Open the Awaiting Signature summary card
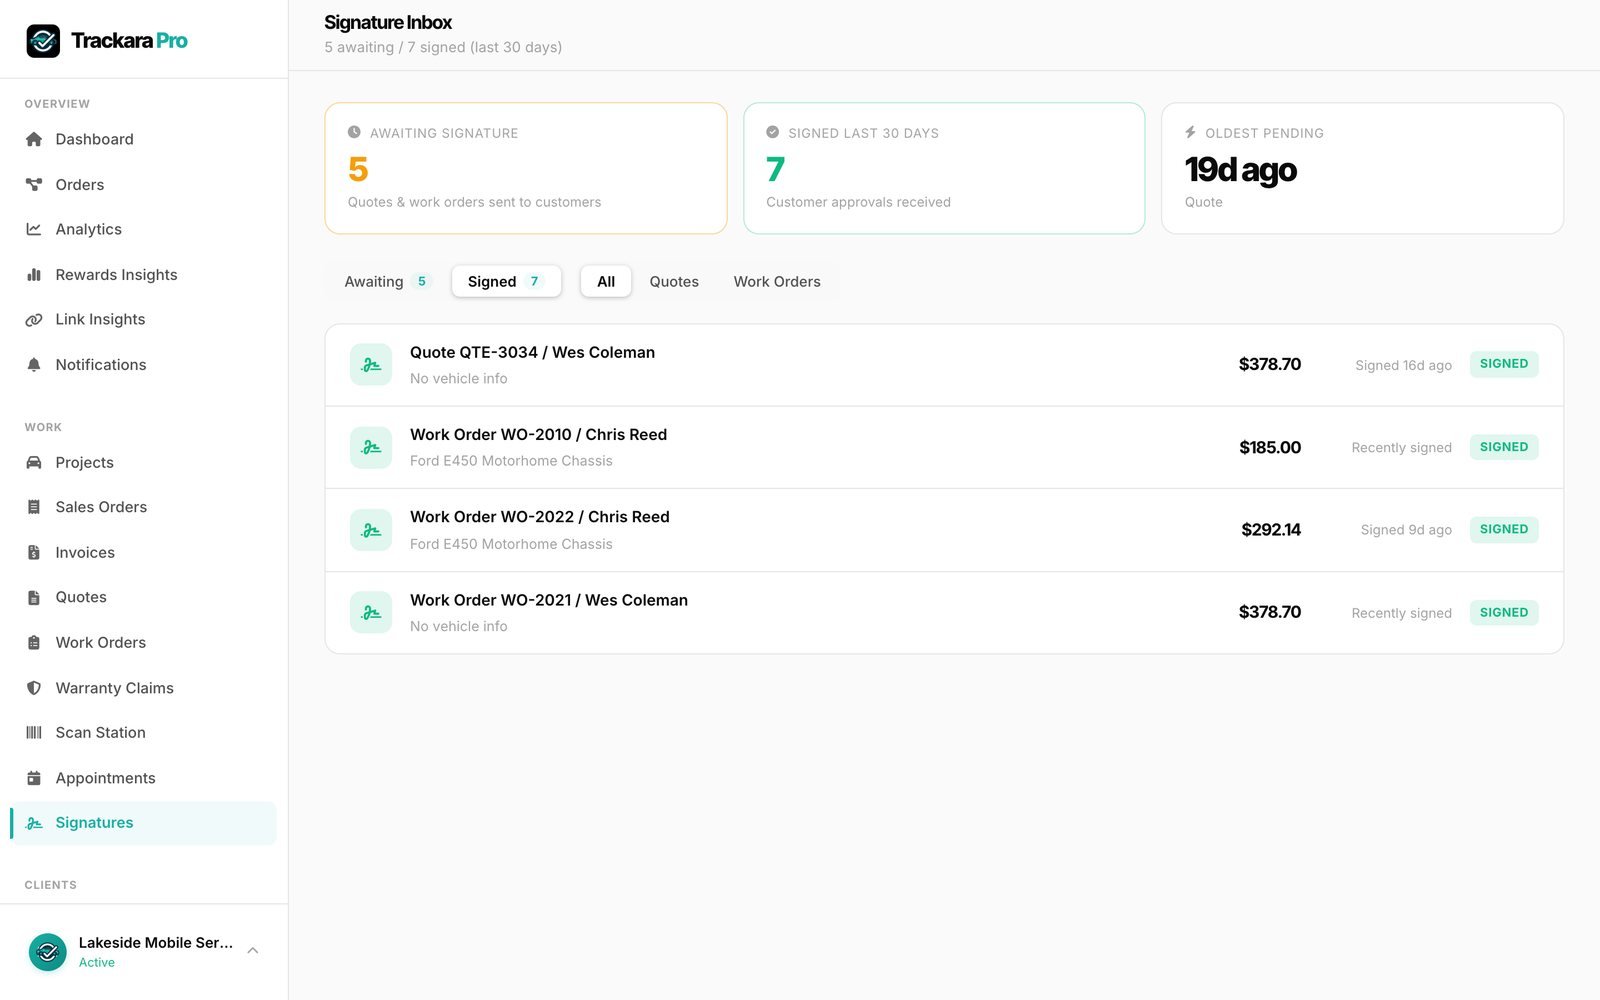This screenshot has height=1000, width=1600. pos(526,168)
